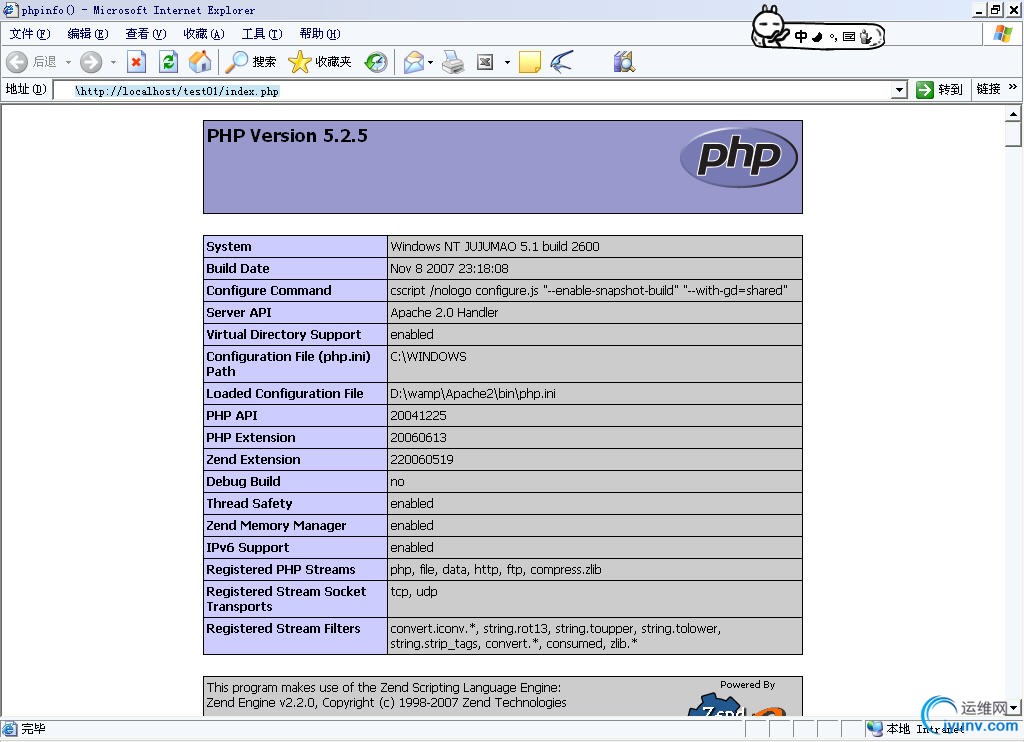Image resolution: width=1024 pixels, height=742 pixels.
Task: Click the vertical scrollbar down arrow
Action: point(1013,708)
